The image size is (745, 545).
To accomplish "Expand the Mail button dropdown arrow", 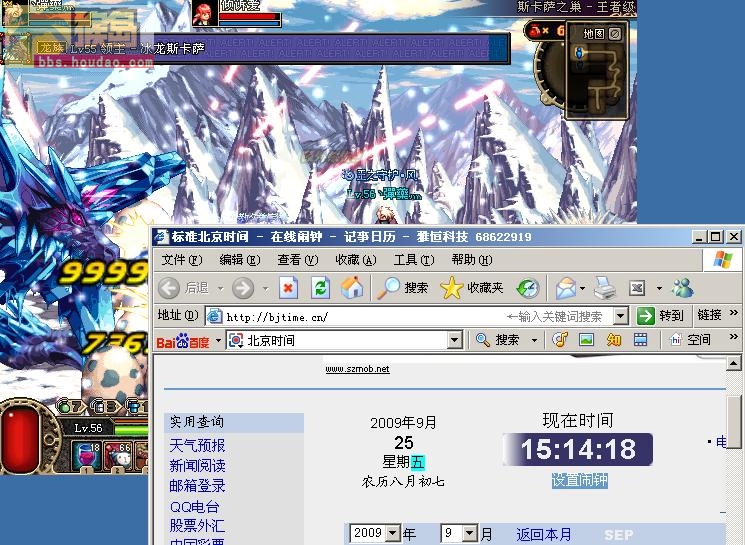I will point(583,288).
